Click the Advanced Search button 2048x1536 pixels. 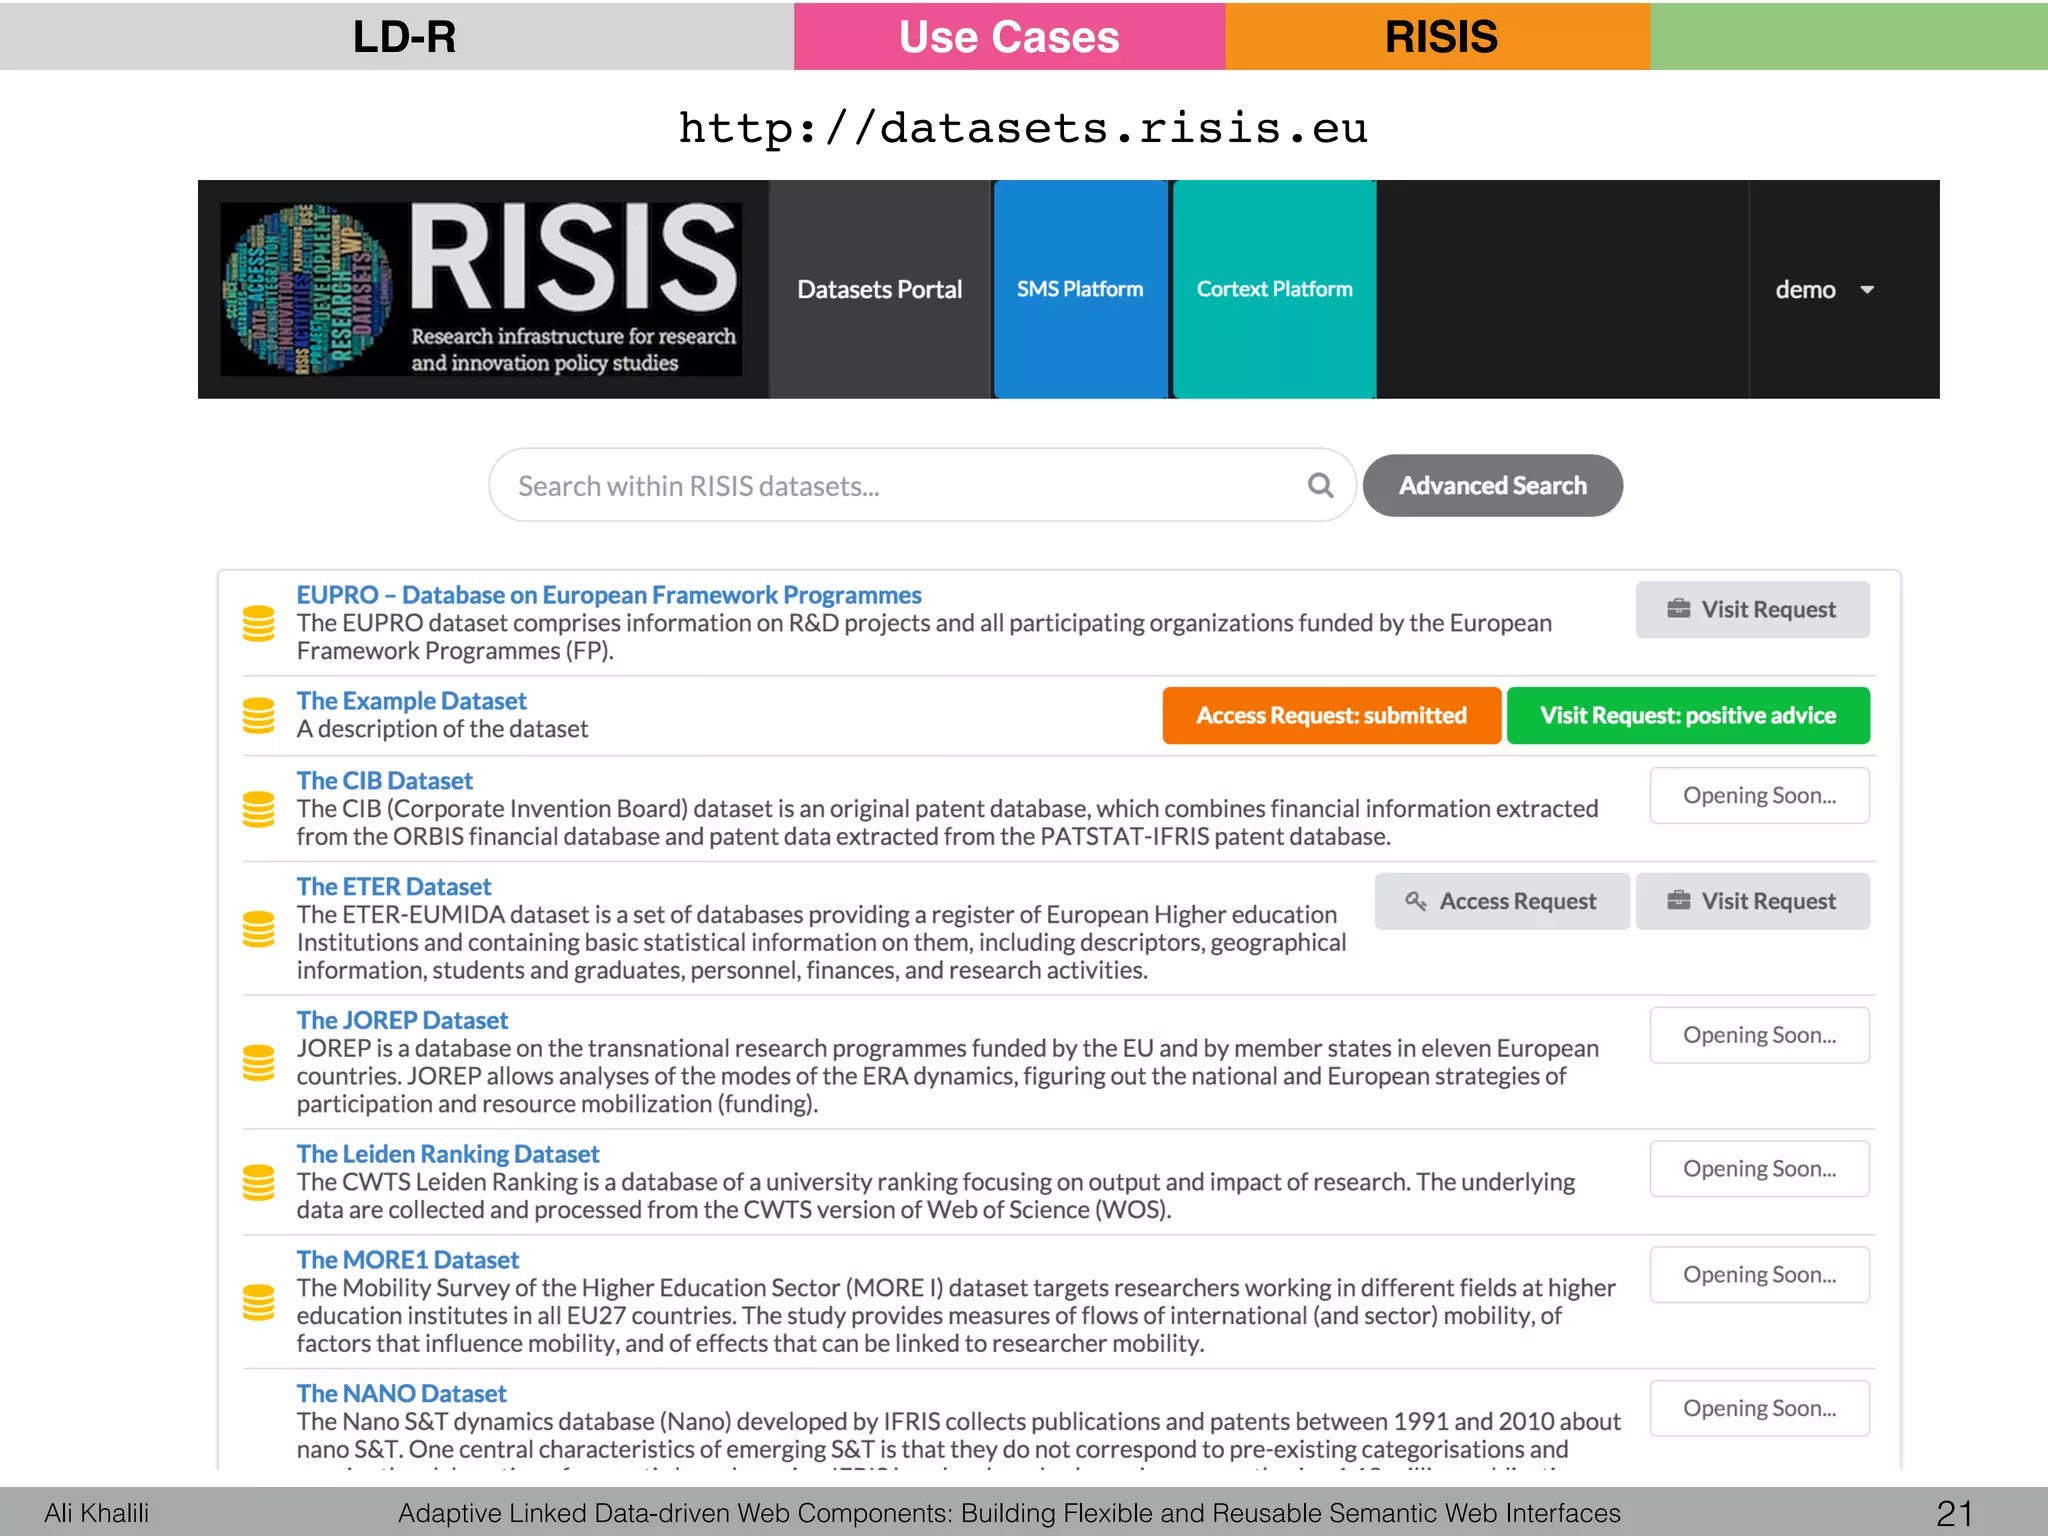pyautogui.click(x=1492, y=486)
